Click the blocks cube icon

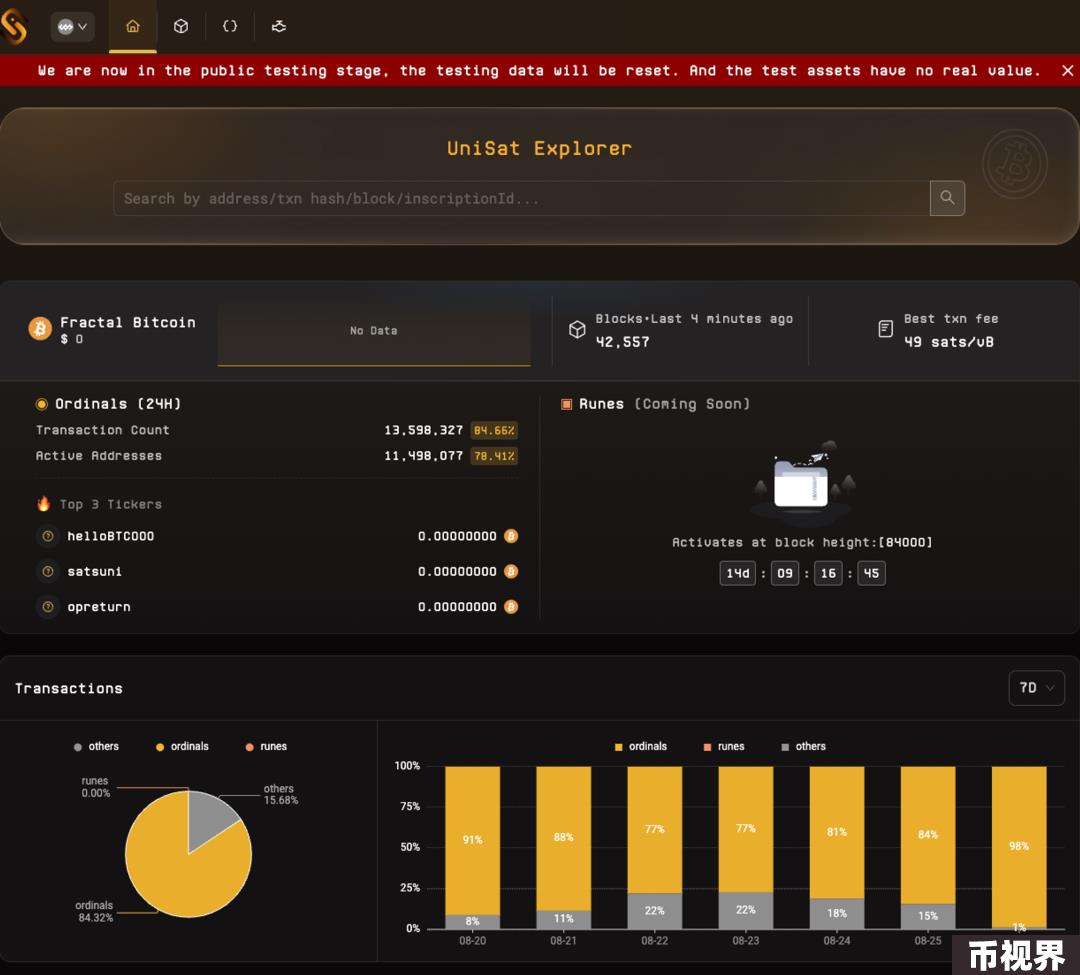pos(577,330)
